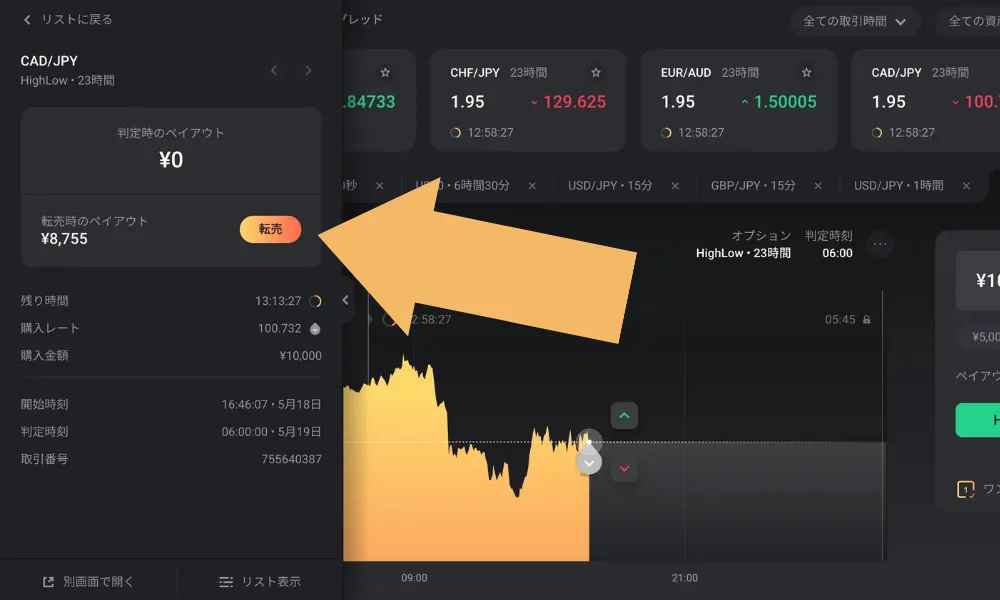Go back with リストに戻る arrow
The image size is (1000, 600).
tap(27, 20)
